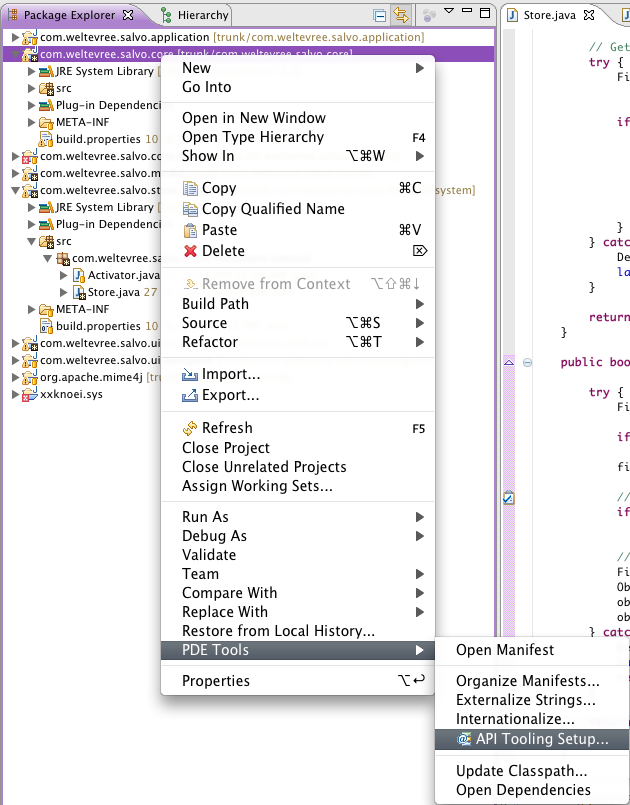Open the Refactor submenu
The height and width of the screenshot is (805, 630).
coord(298,342)
